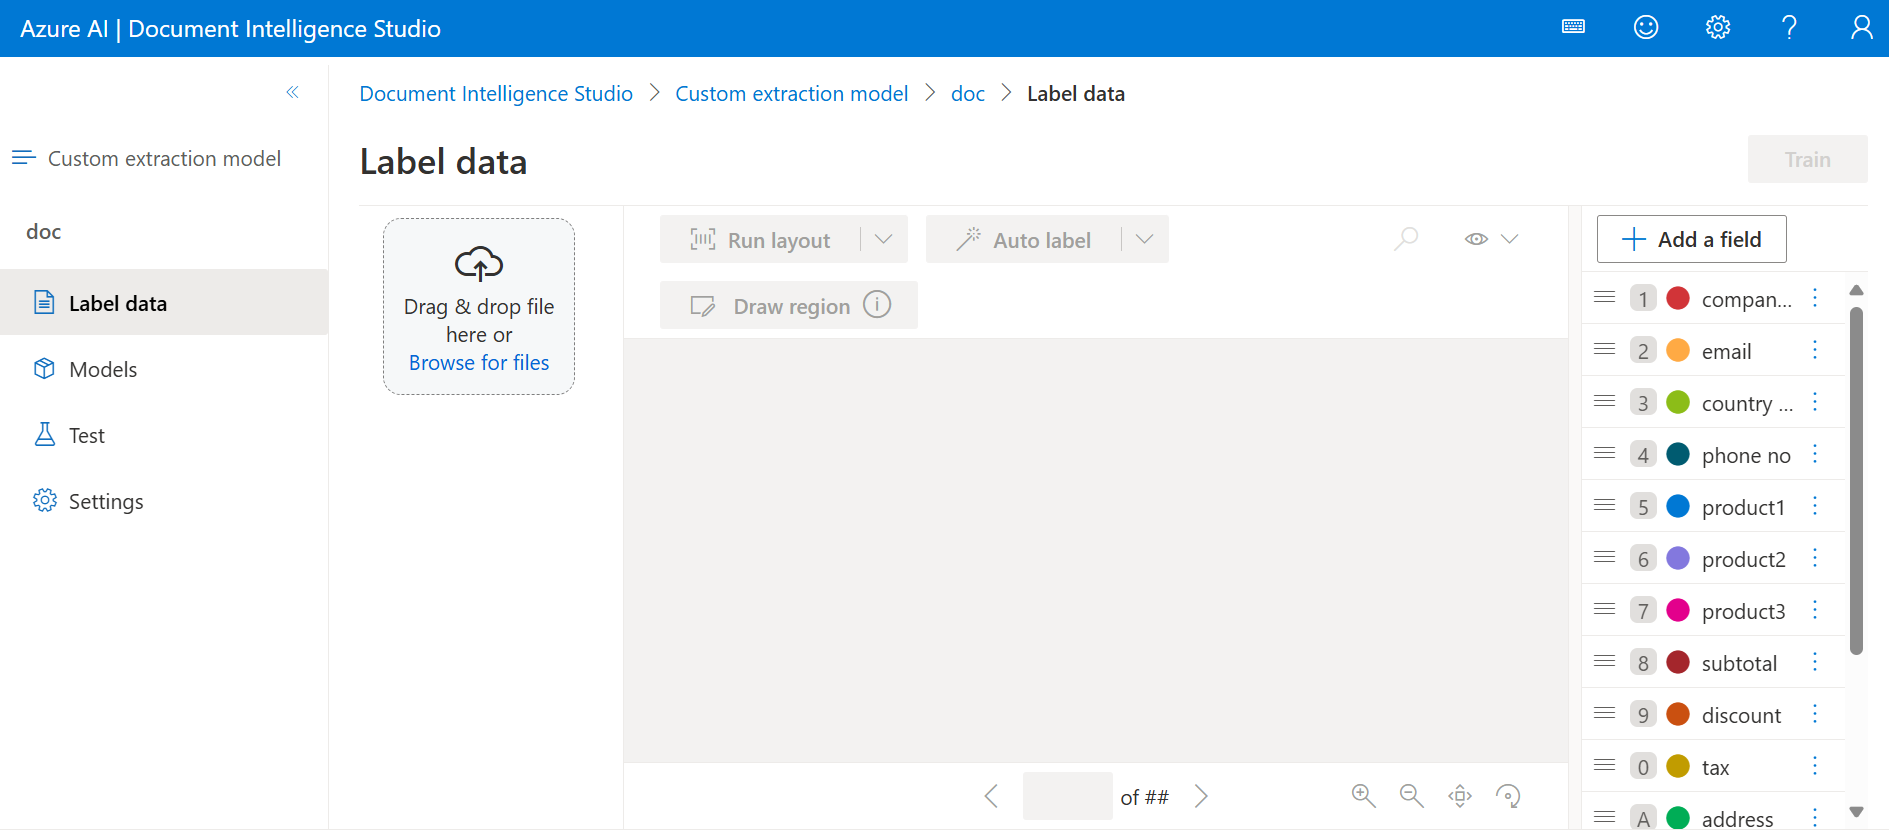Open the doc breadcrumb link
This screenshot has width=1889, height=839.
pyautogui.click(x=967, y=93)
